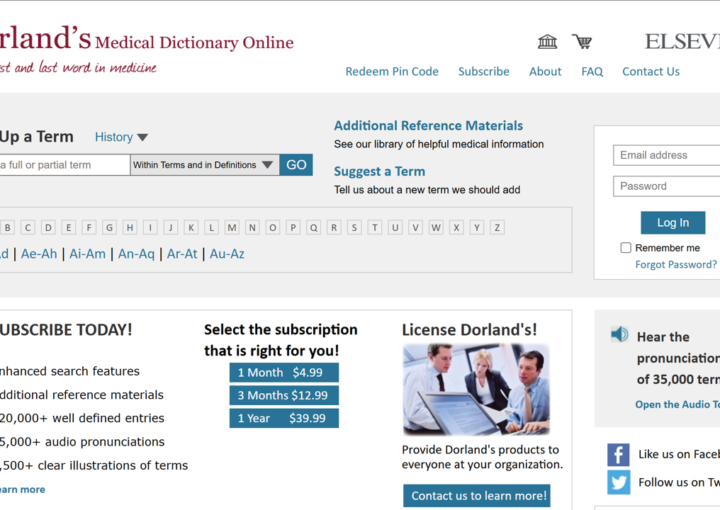Focus the term search text field
Image resolution: width=720 pixels, height=510 pixels.
[x=64, y=165]
